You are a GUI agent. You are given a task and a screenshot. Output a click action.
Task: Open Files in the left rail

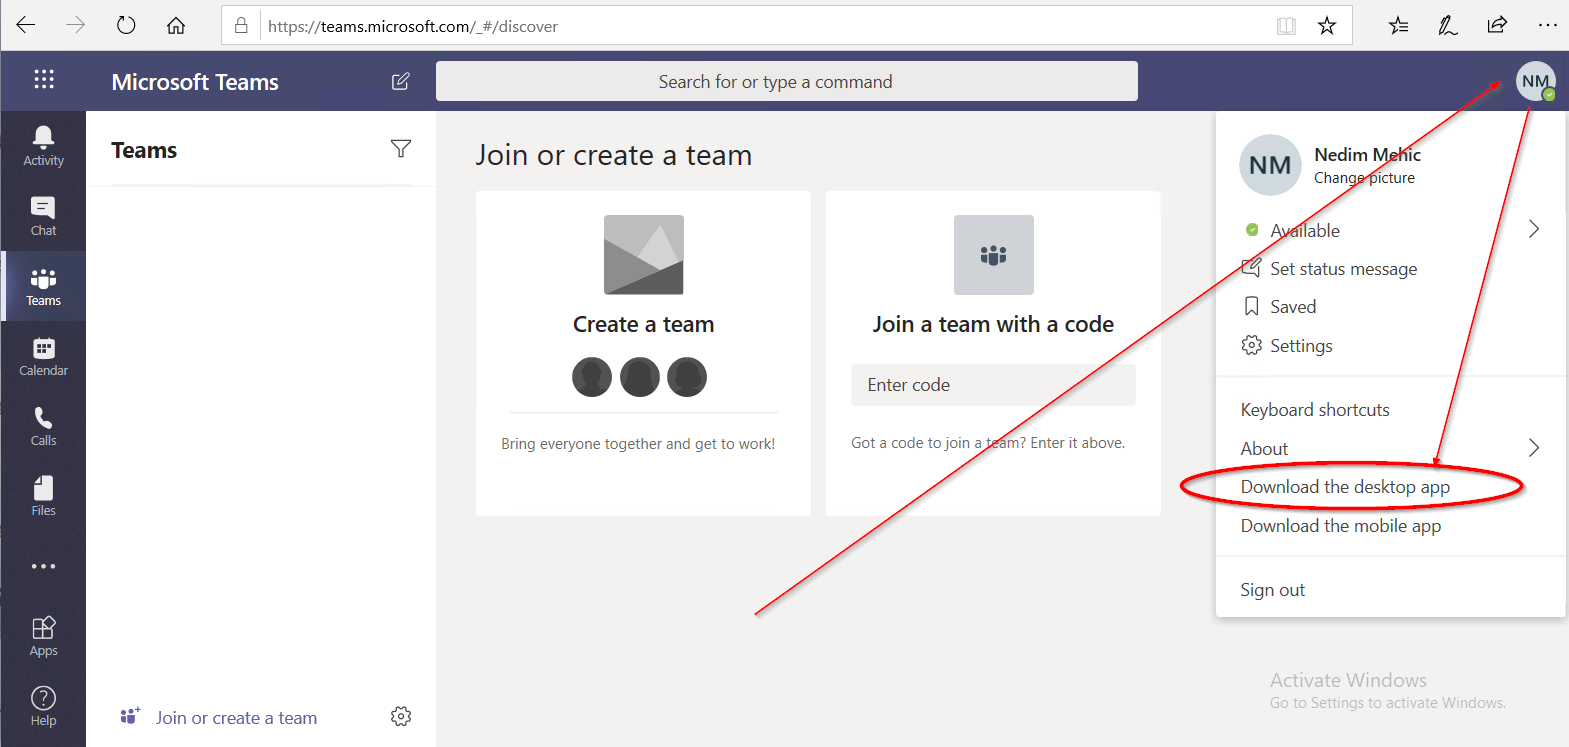[43, 496]
